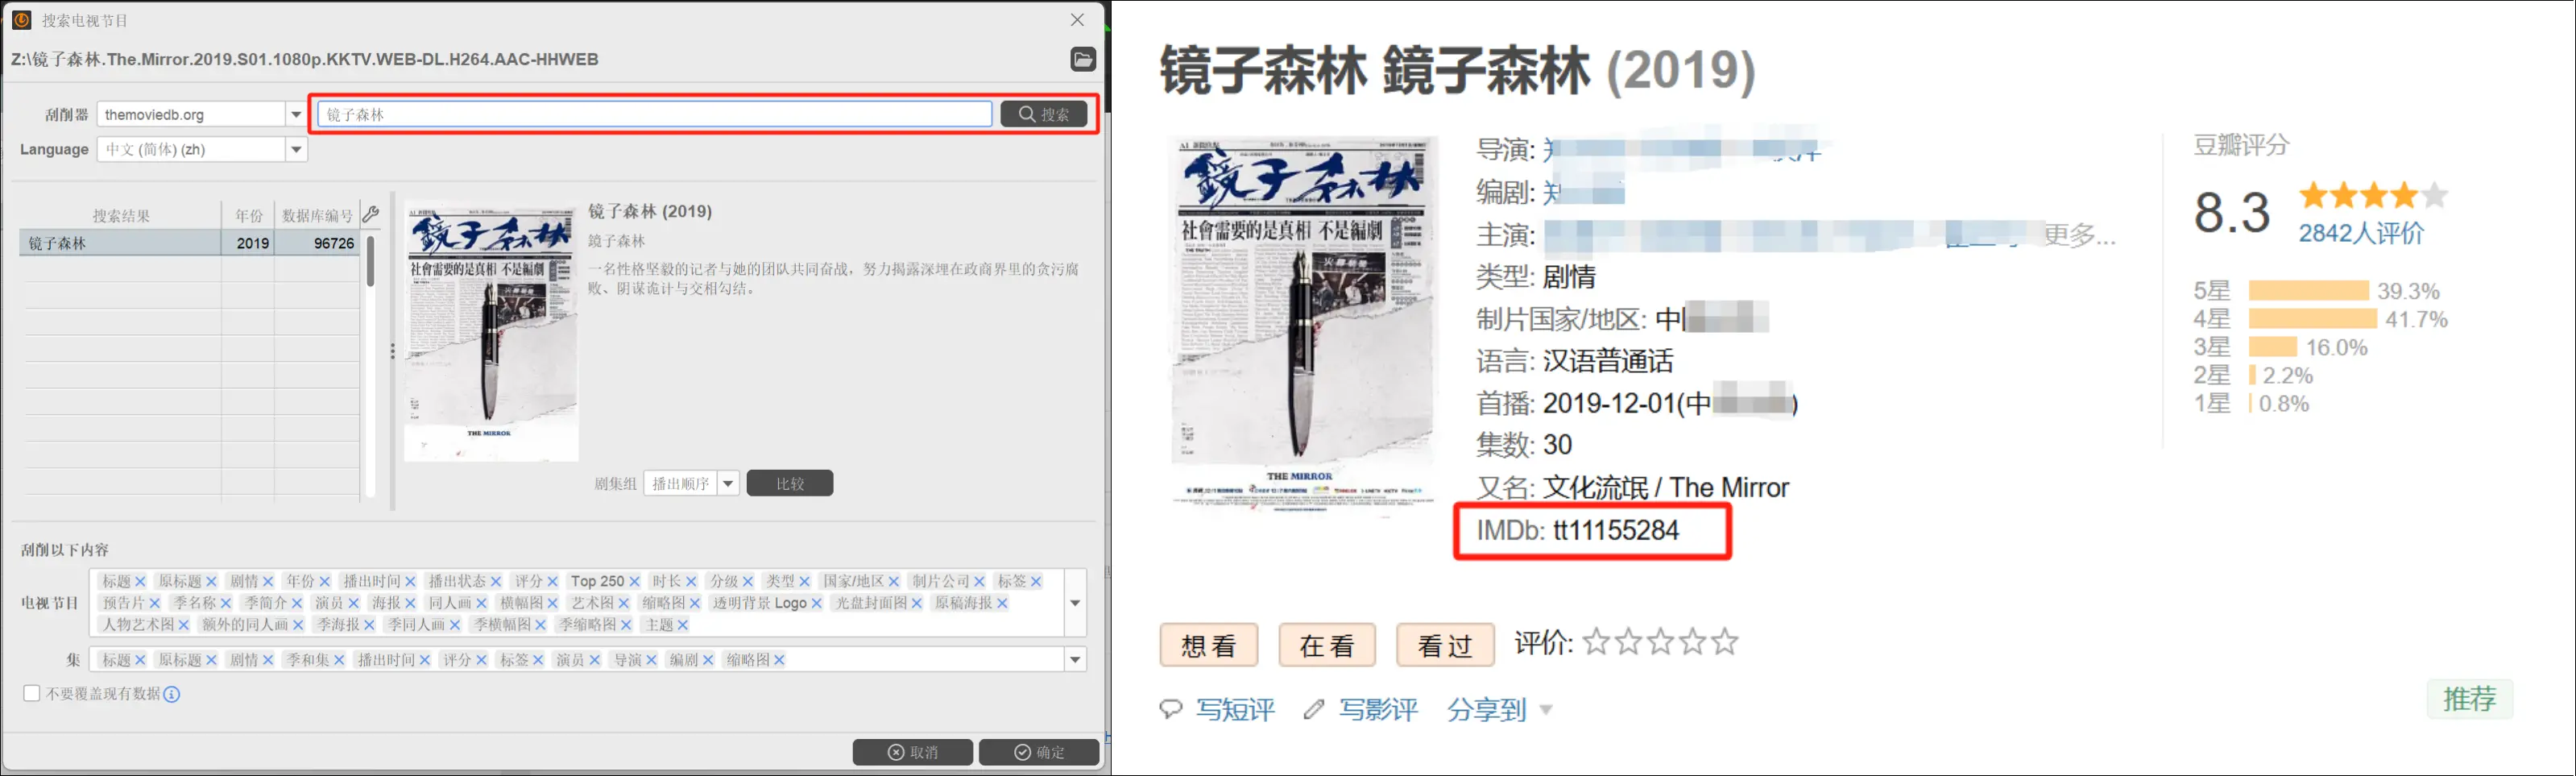The height and width of the screenshot is (776, 2576).
Task: Select the 在看 tab
Action: pyautogui.click(x=1327, y=645)
